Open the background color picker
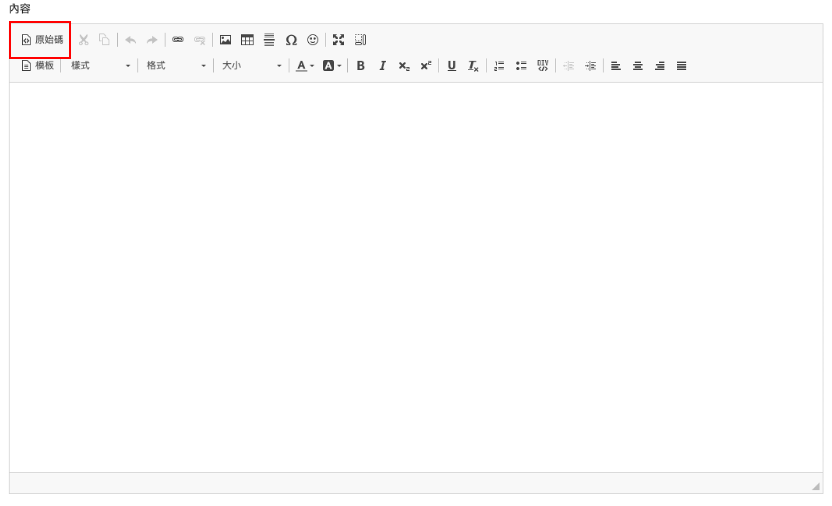Viewport: 832px width, 506px height. pos(332,66)
